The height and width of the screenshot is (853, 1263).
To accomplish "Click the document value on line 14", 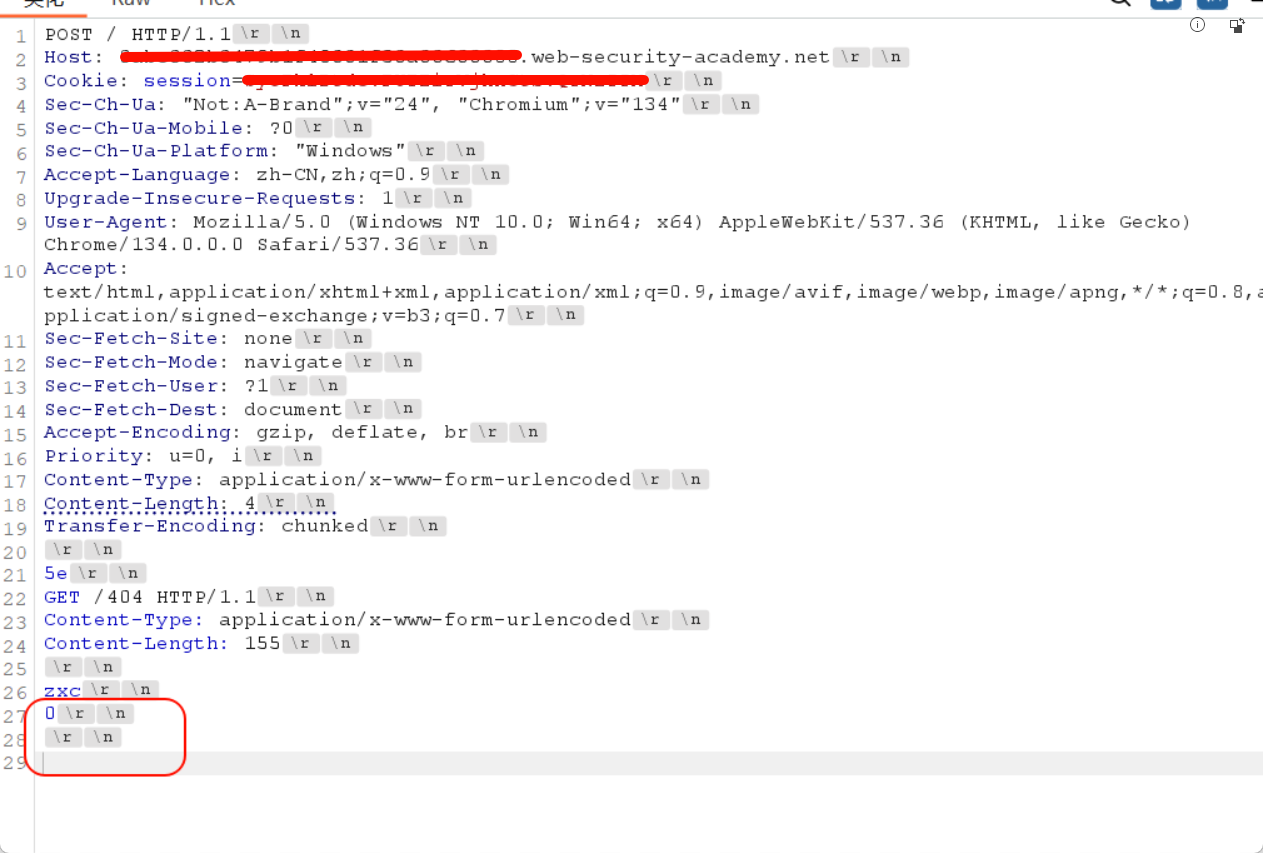I will [293, 409].
